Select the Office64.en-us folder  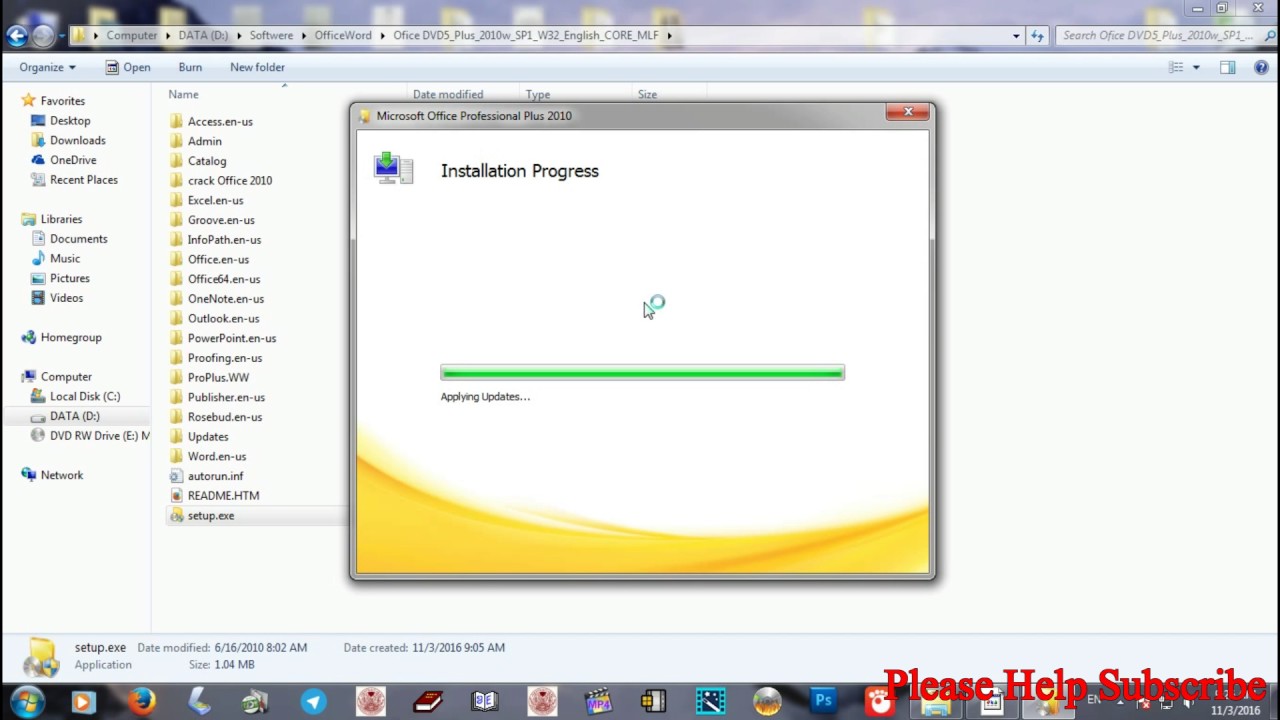pyautogui.click(x=224, y=279)
